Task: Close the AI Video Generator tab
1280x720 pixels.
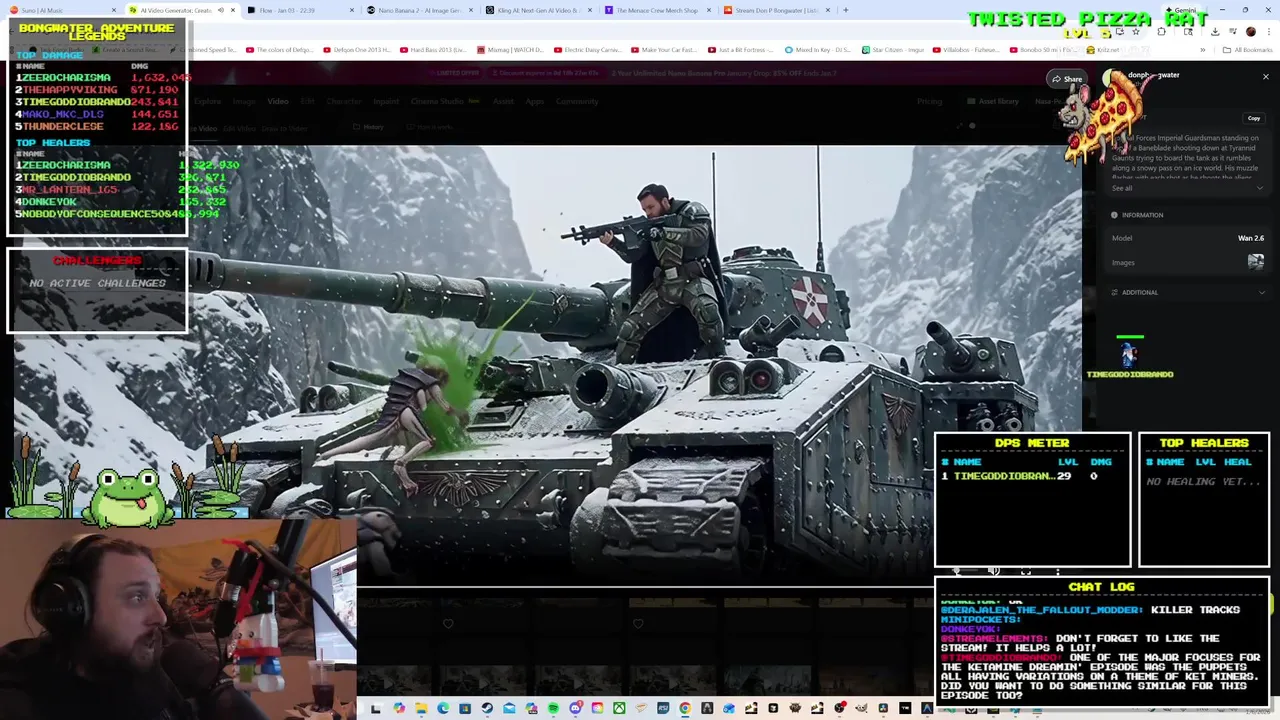Action: tap(233, 10)
